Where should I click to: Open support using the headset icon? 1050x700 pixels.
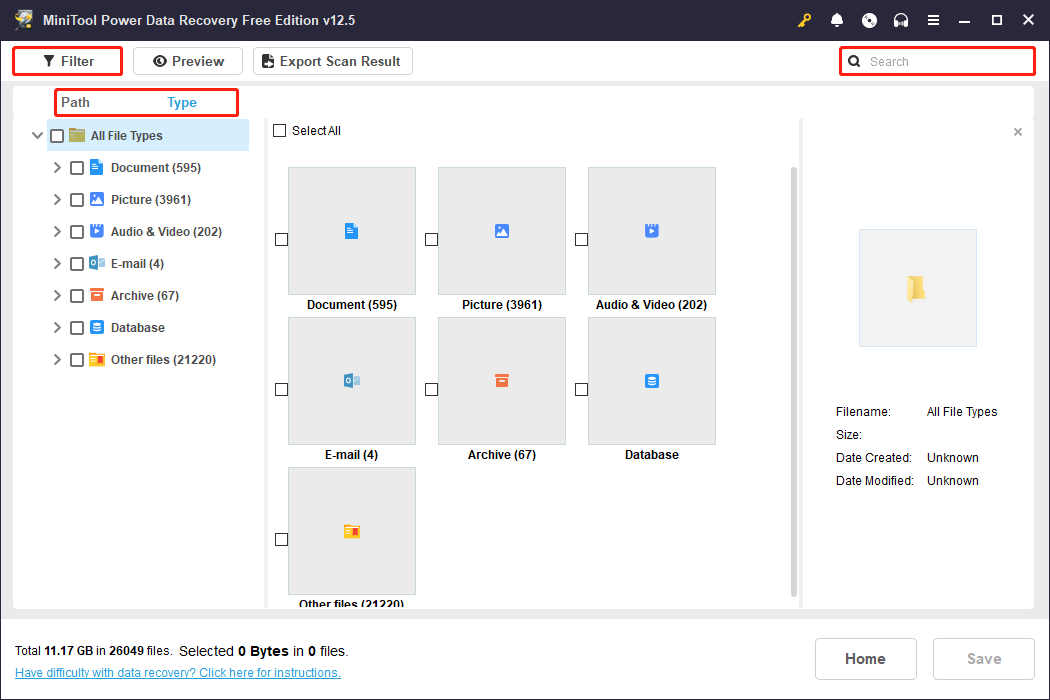901,20
